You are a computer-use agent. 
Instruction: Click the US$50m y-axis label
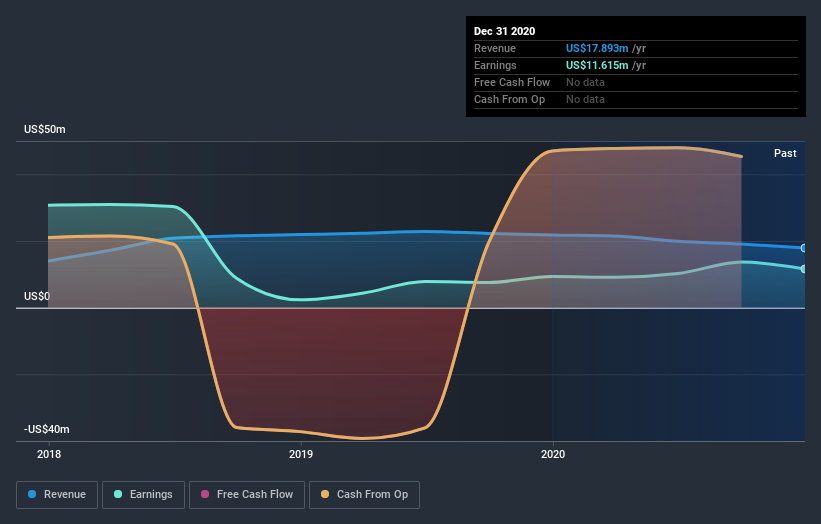(45, 129)
